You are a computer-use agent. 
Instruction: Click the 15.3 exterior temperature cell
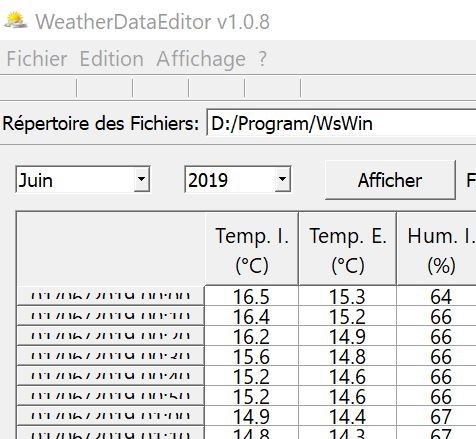(x=347, y=296)
